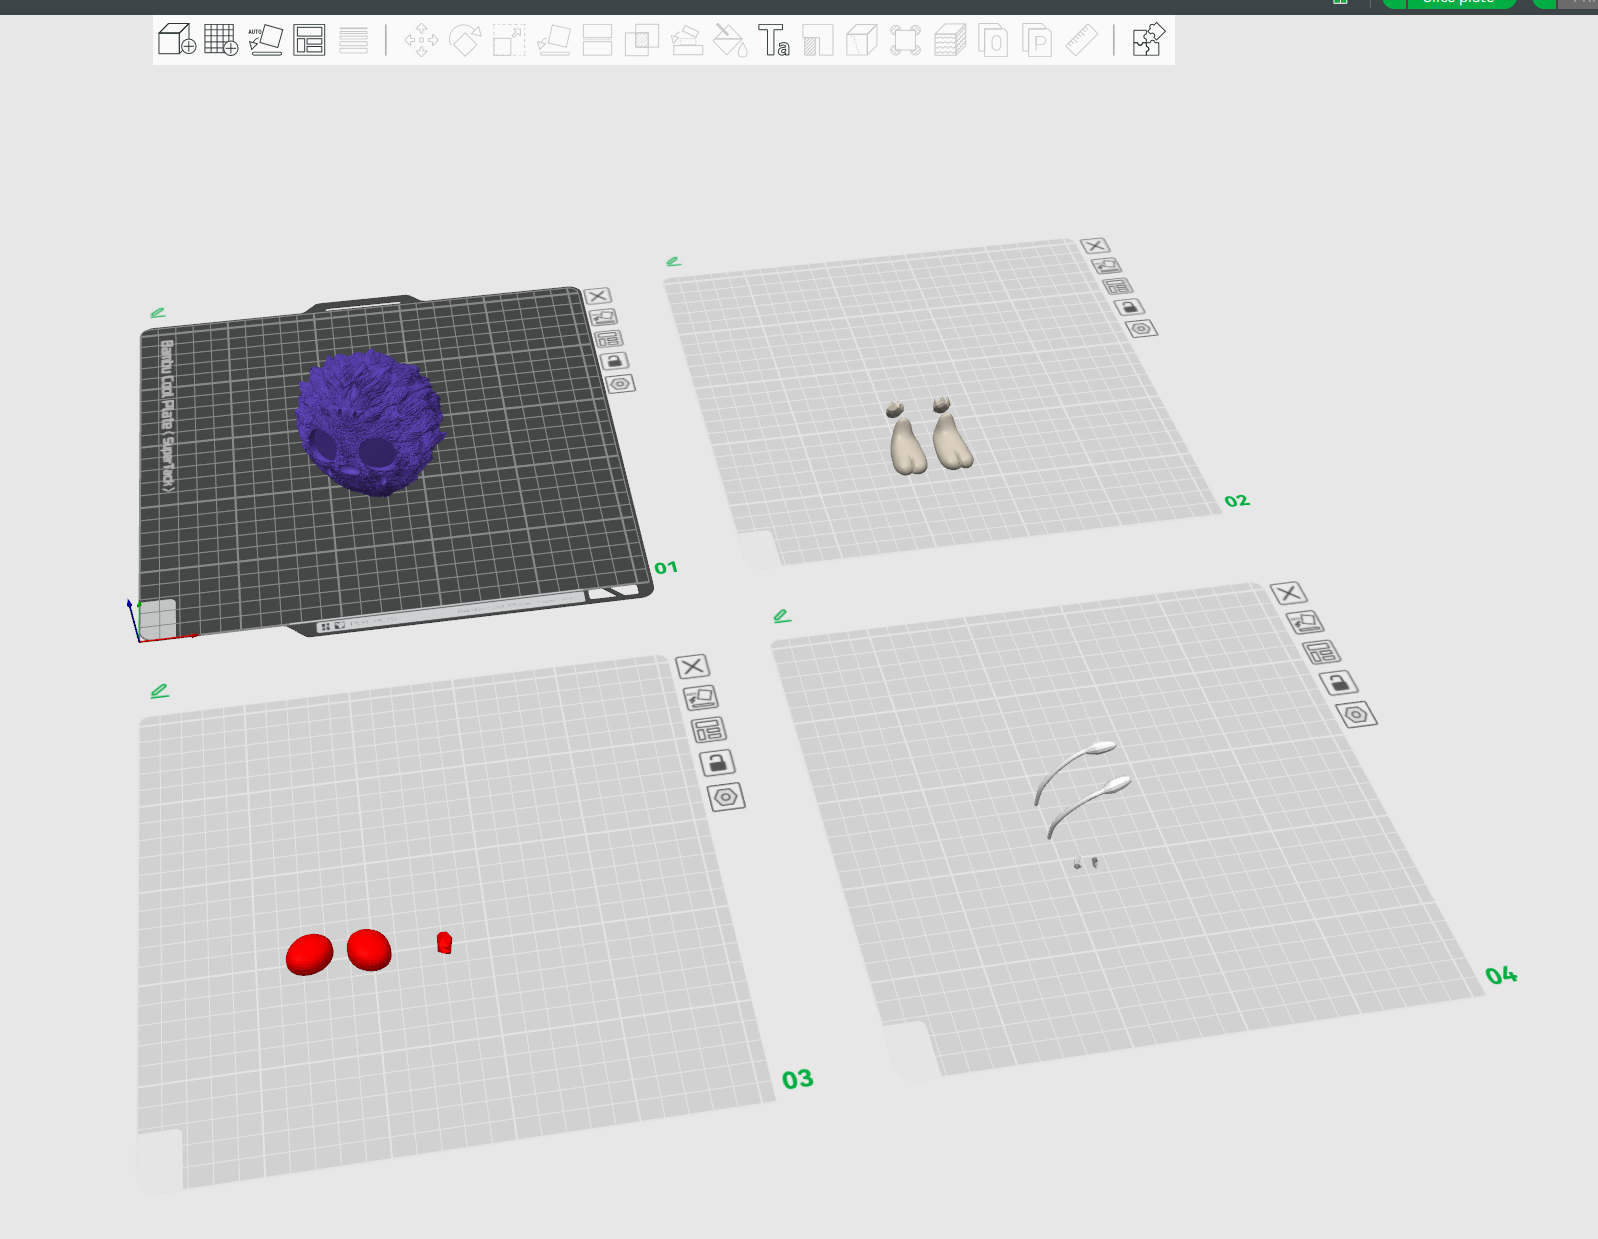Remove plate 02 with its X icon
The width and height of the screenshot is (1598, 1239).
click(1095, 246)
